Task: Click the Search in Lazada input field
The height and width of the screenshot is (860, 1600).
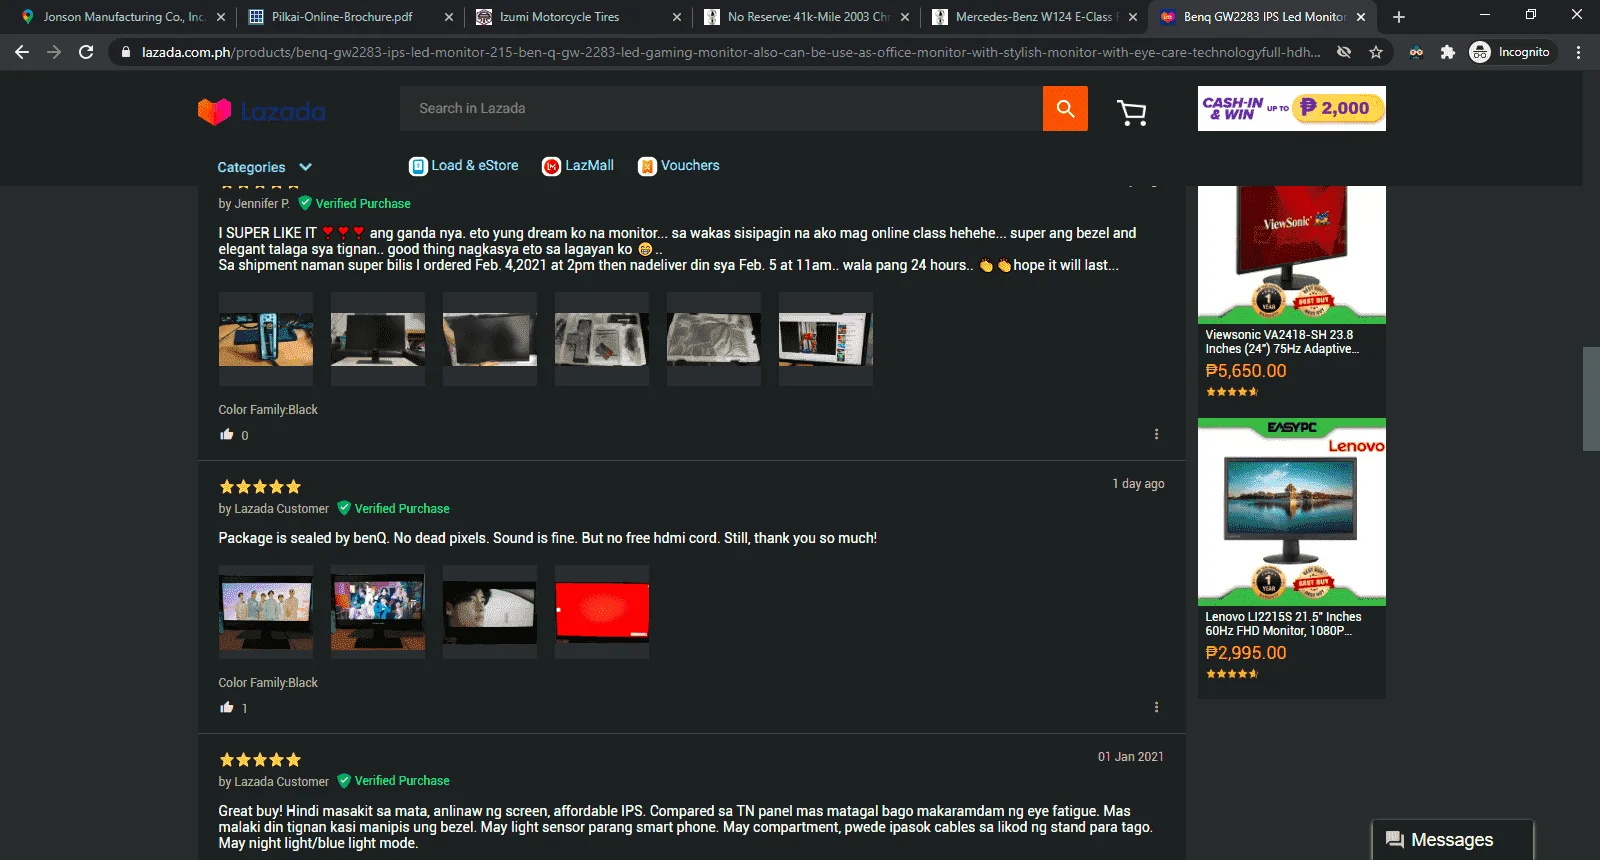Action: point(721,108)
